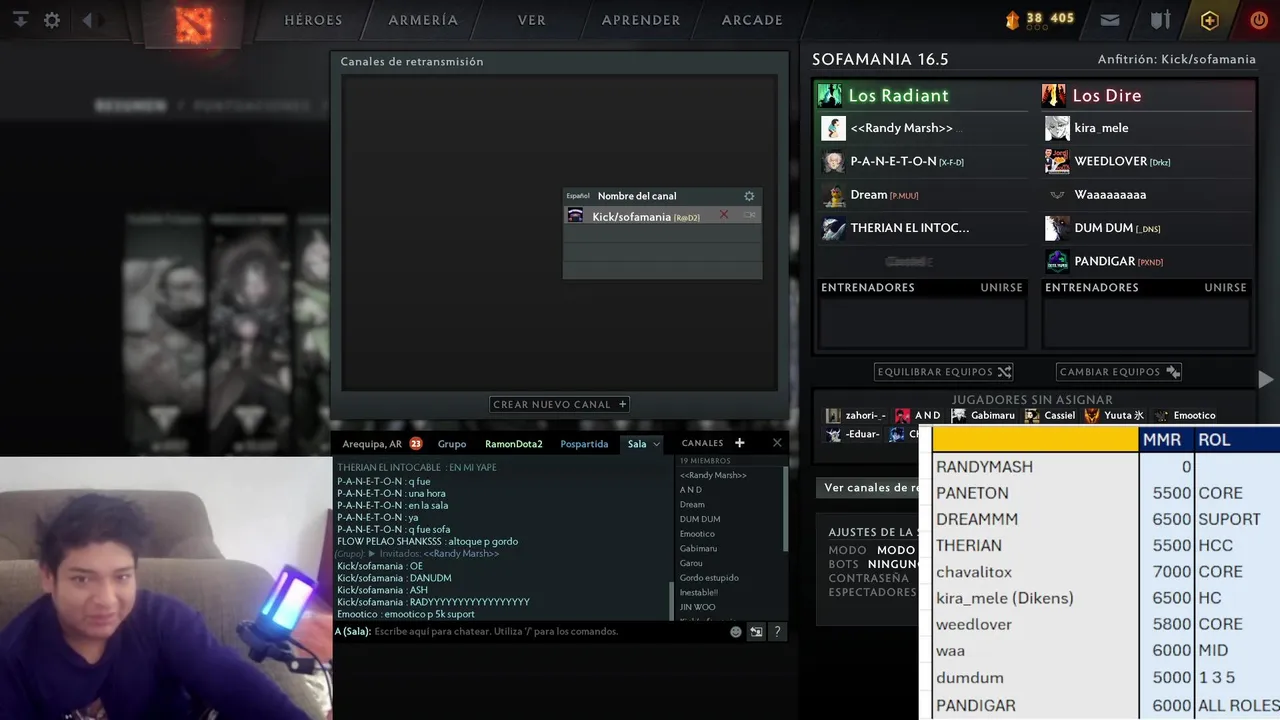Click P-A-N-E-T-O-N player avatar
Screen dimensions: 1280x720
pos(833,161)
